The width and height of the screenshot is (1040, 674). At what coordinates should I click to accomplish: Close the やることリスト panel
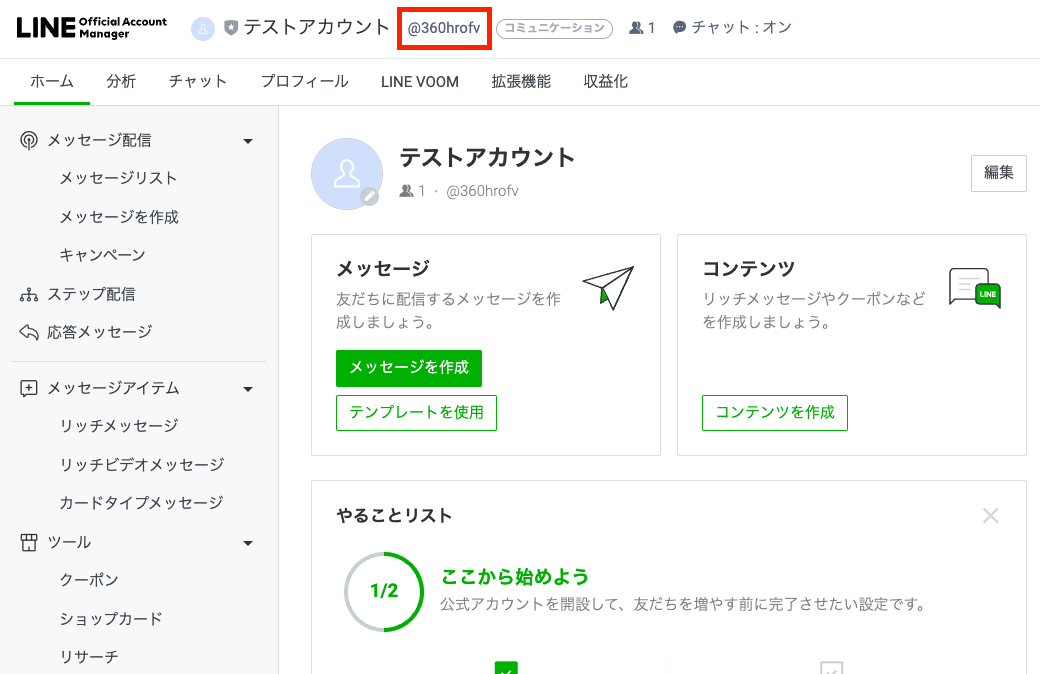pos(990,515)
